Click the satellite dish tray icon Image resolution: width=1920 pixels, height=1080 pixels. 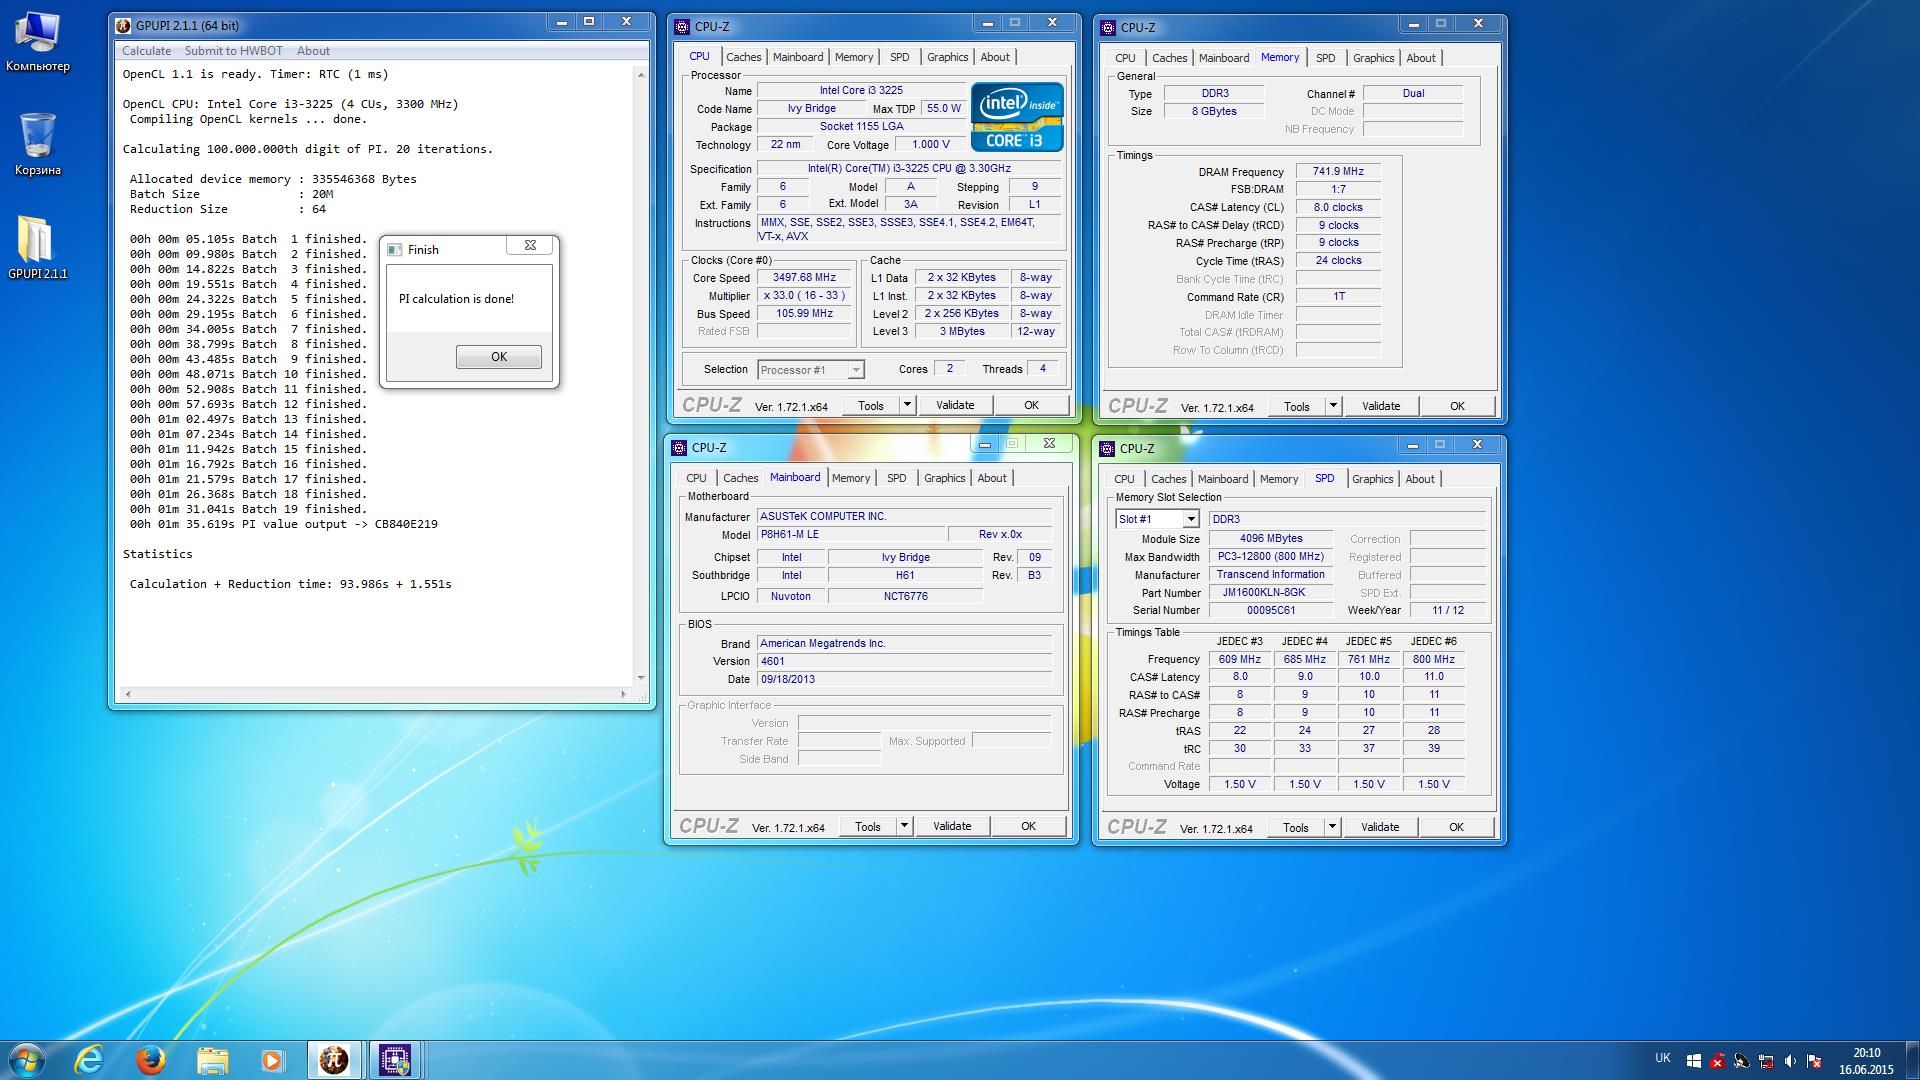1741,1061
